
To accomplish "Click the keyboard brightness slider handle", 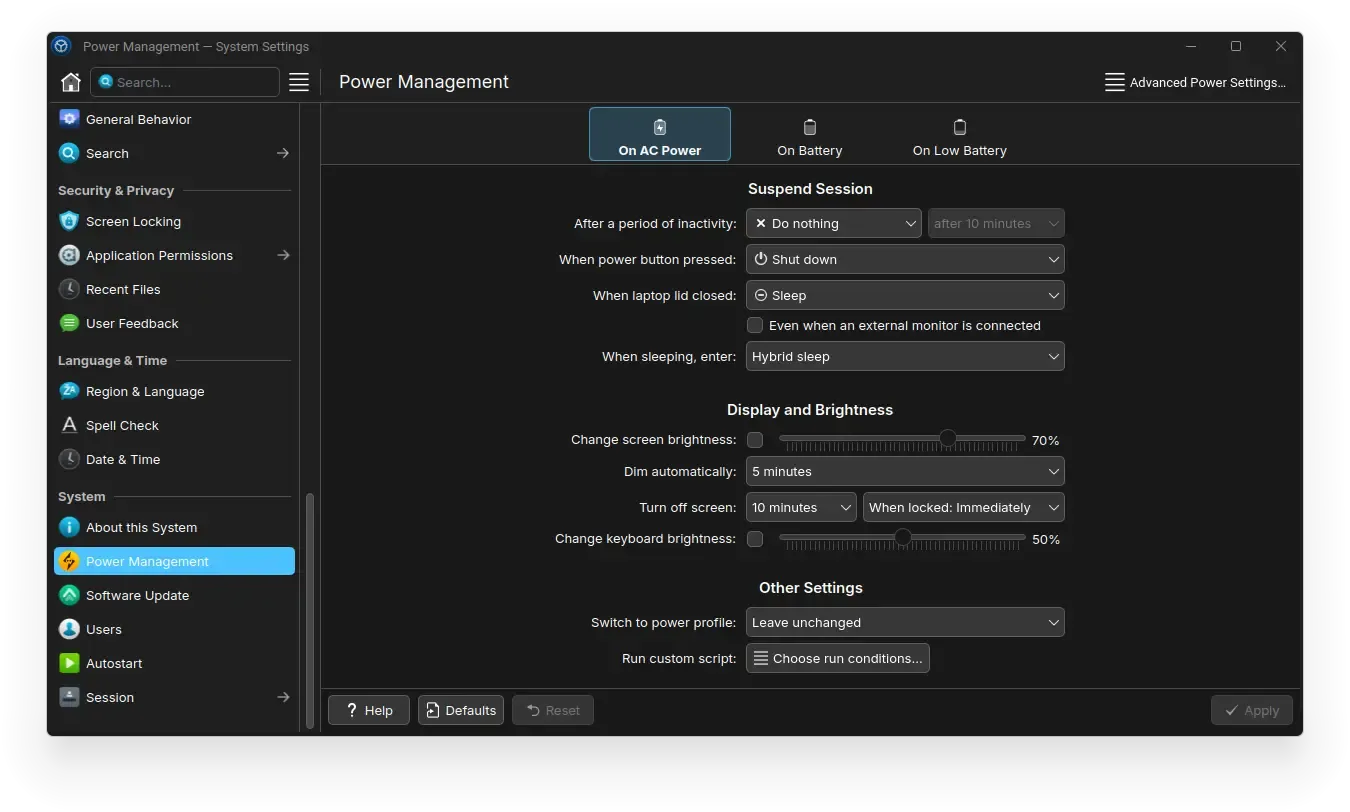I will (x=903, y=537).
